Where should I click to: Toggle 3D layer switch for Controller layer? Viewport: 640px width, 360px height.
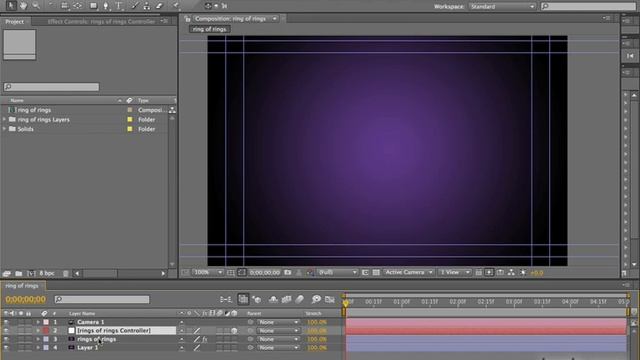click(x=234, y=331)
